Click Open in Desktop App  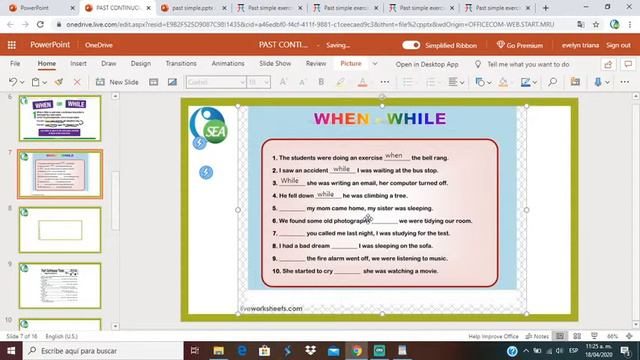click(427, 64)
